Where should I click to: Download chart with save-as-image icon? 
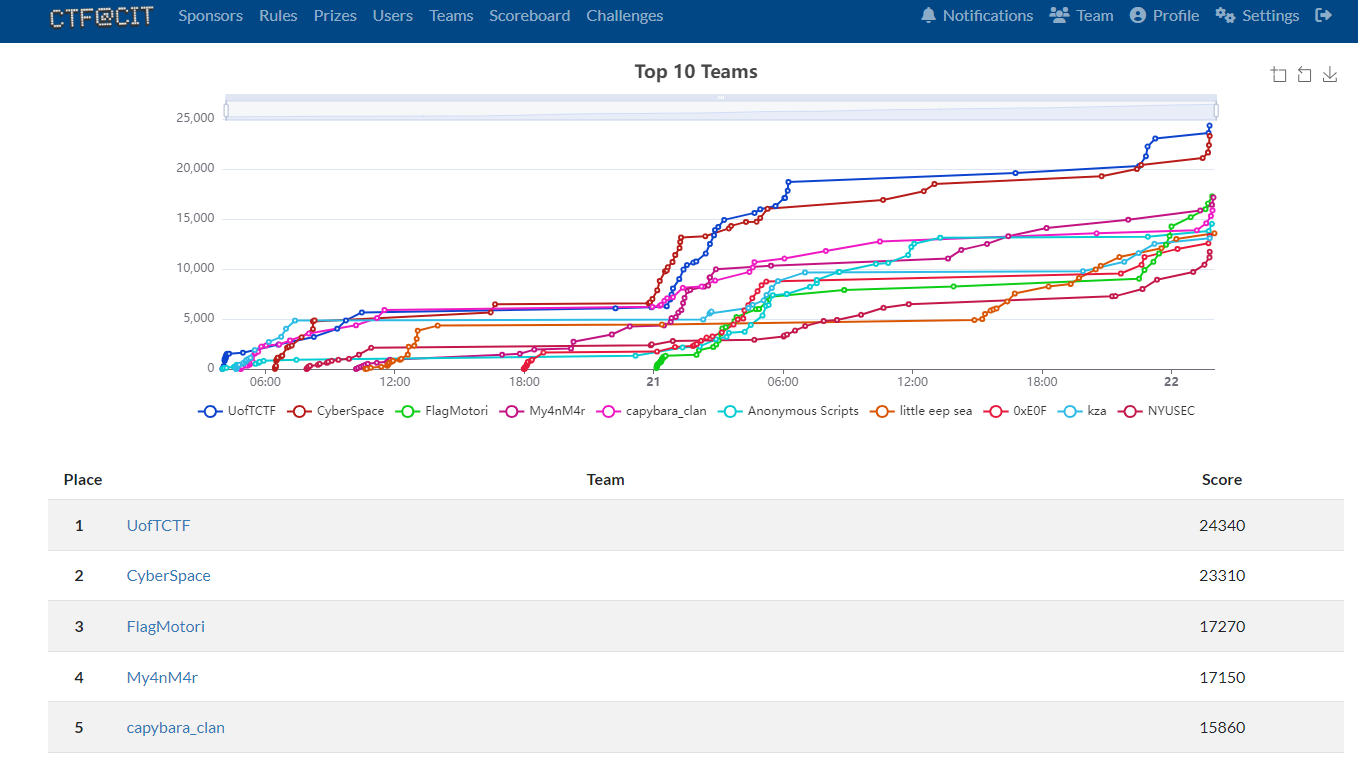point(1330,74)
